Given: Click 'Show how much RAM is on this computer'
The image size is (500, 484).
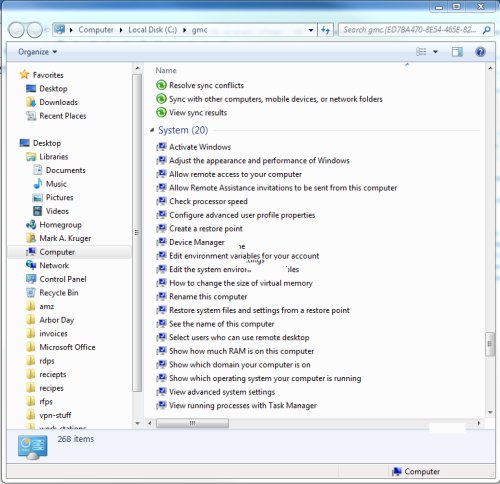Looking at the screenshot, I should (241, 351).
